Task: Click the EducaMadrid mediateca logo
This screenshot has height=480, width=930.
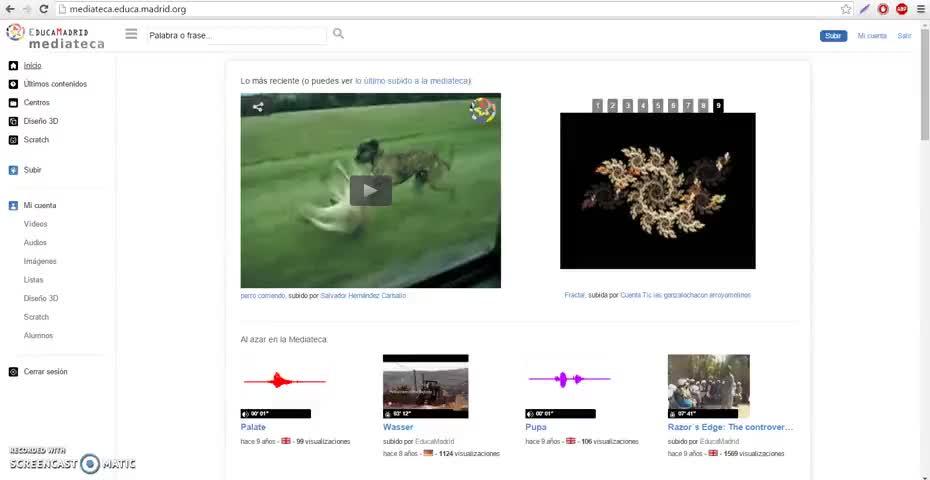Action: click(55, 36)
